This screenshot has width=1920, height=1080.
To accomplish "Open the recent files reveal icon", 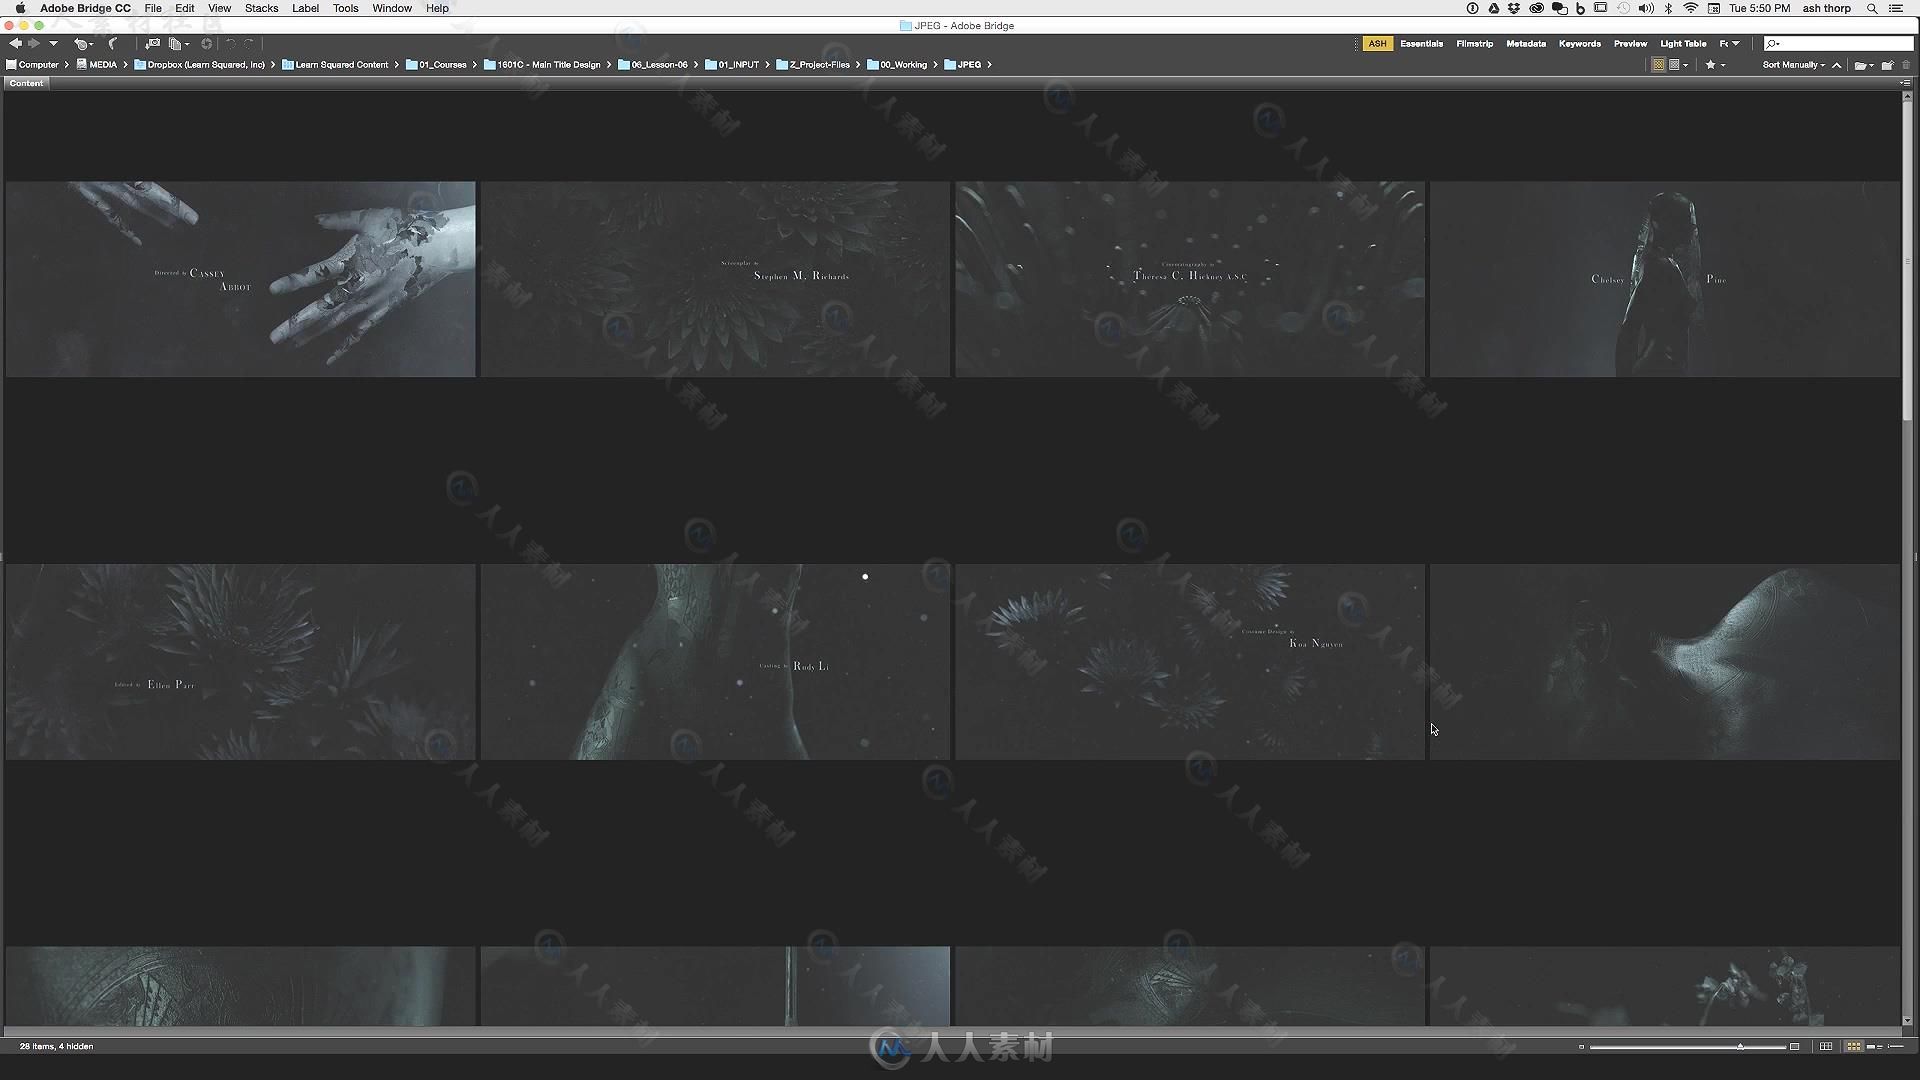I will pos(83,44).
